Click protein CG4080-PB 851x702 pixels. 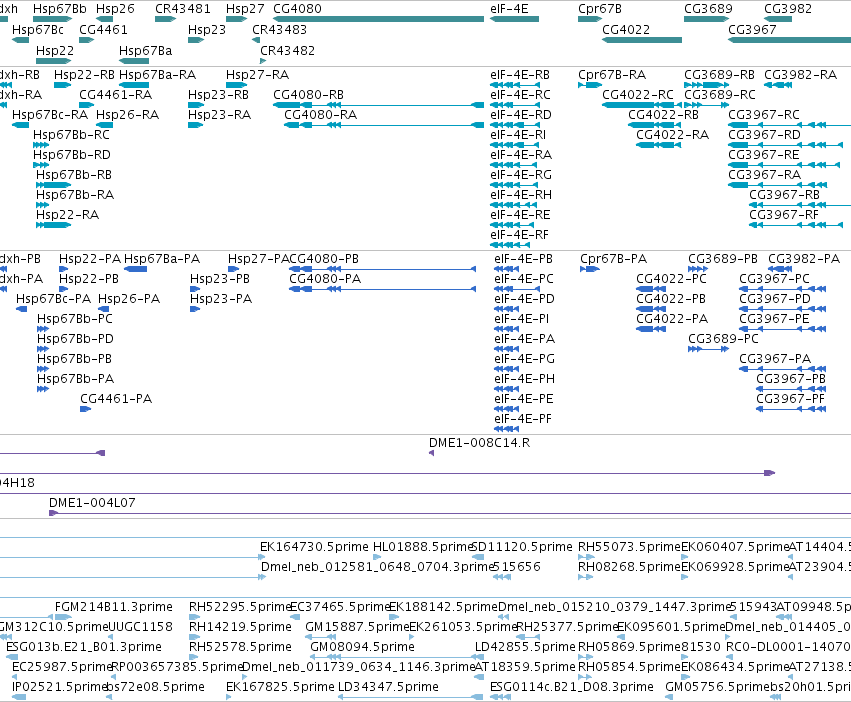click(x=324, y=258)
